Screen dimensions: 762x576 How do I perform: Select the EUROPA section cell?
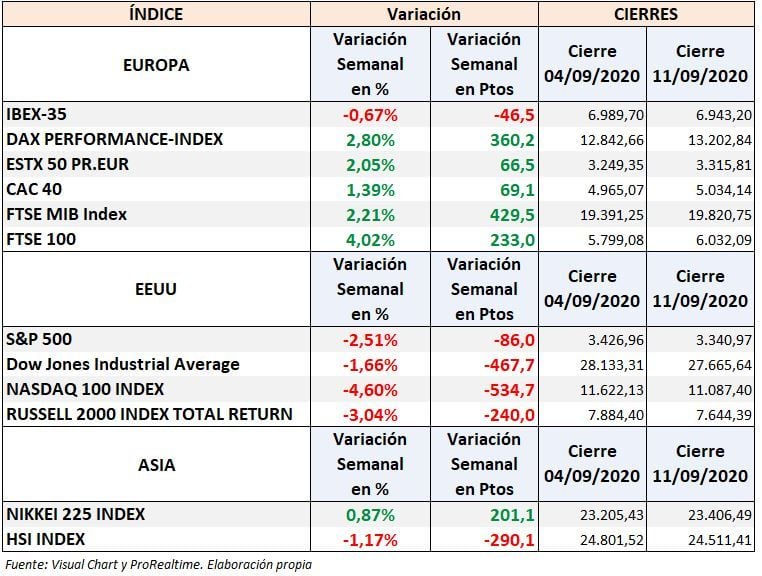coord(156,65)
